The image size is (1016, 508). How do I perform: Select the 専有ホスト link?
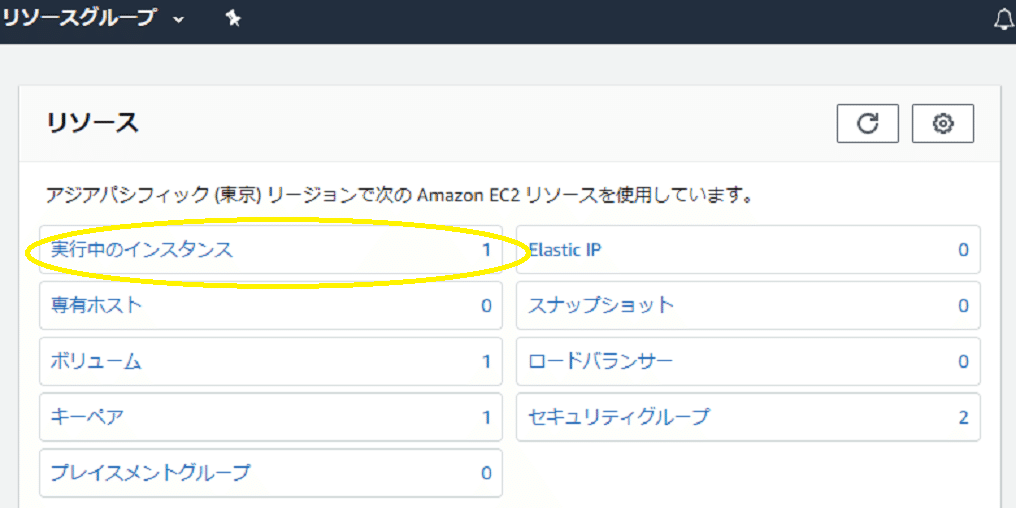(x=96, y=305)
